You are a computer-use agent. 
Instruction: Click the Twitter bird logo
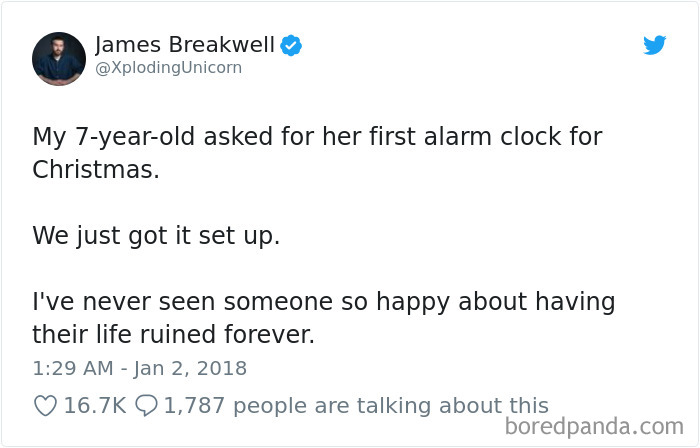pyautogui.click(x=654, y=45)
